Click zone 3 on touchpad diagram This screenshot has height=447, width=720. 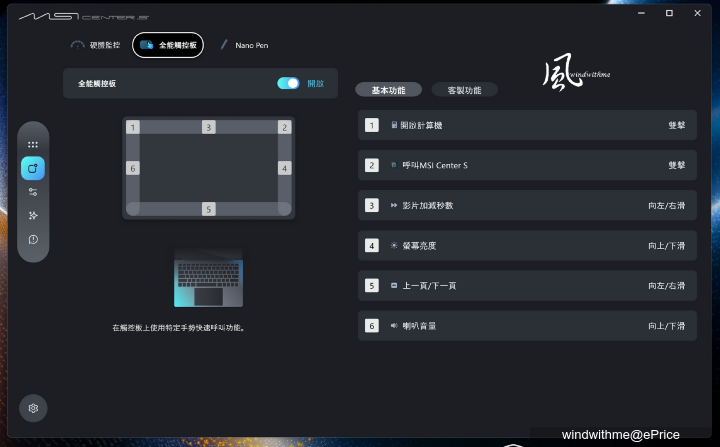click(x=208, y=127)
